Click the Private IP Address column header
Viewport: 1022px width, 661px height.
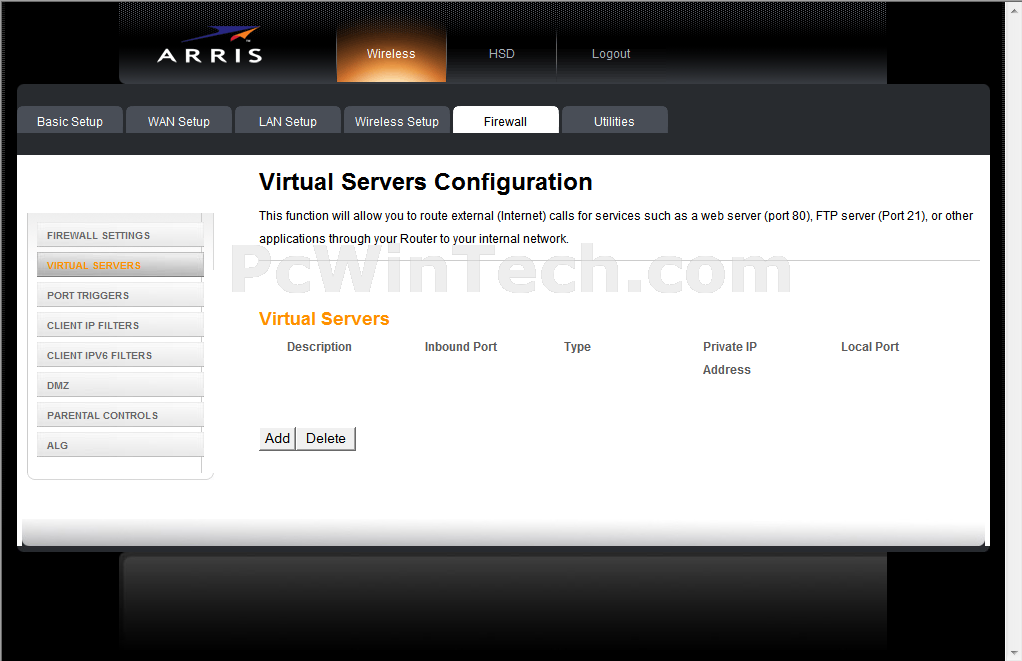[x=730, y=358]
